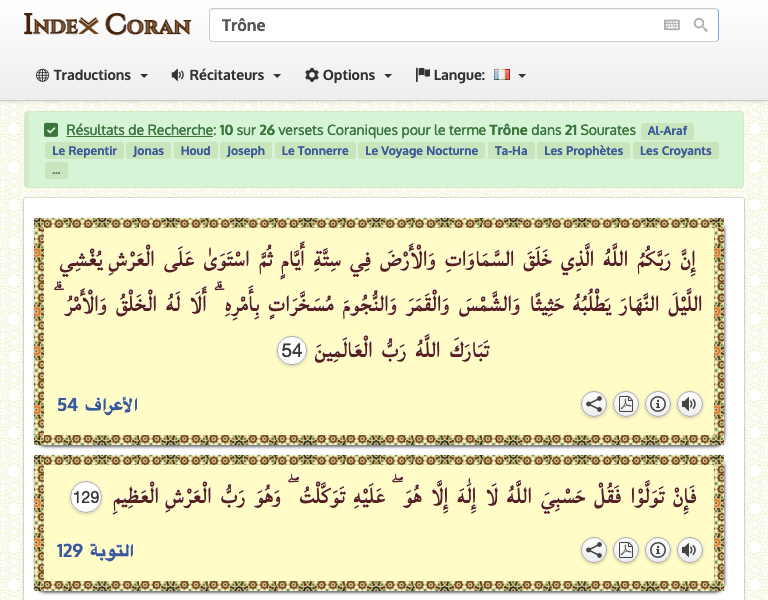Screen dimensions: 768x600
Task: Click the share icon for Al-Araf verse 54
Action: click(594, 404)
